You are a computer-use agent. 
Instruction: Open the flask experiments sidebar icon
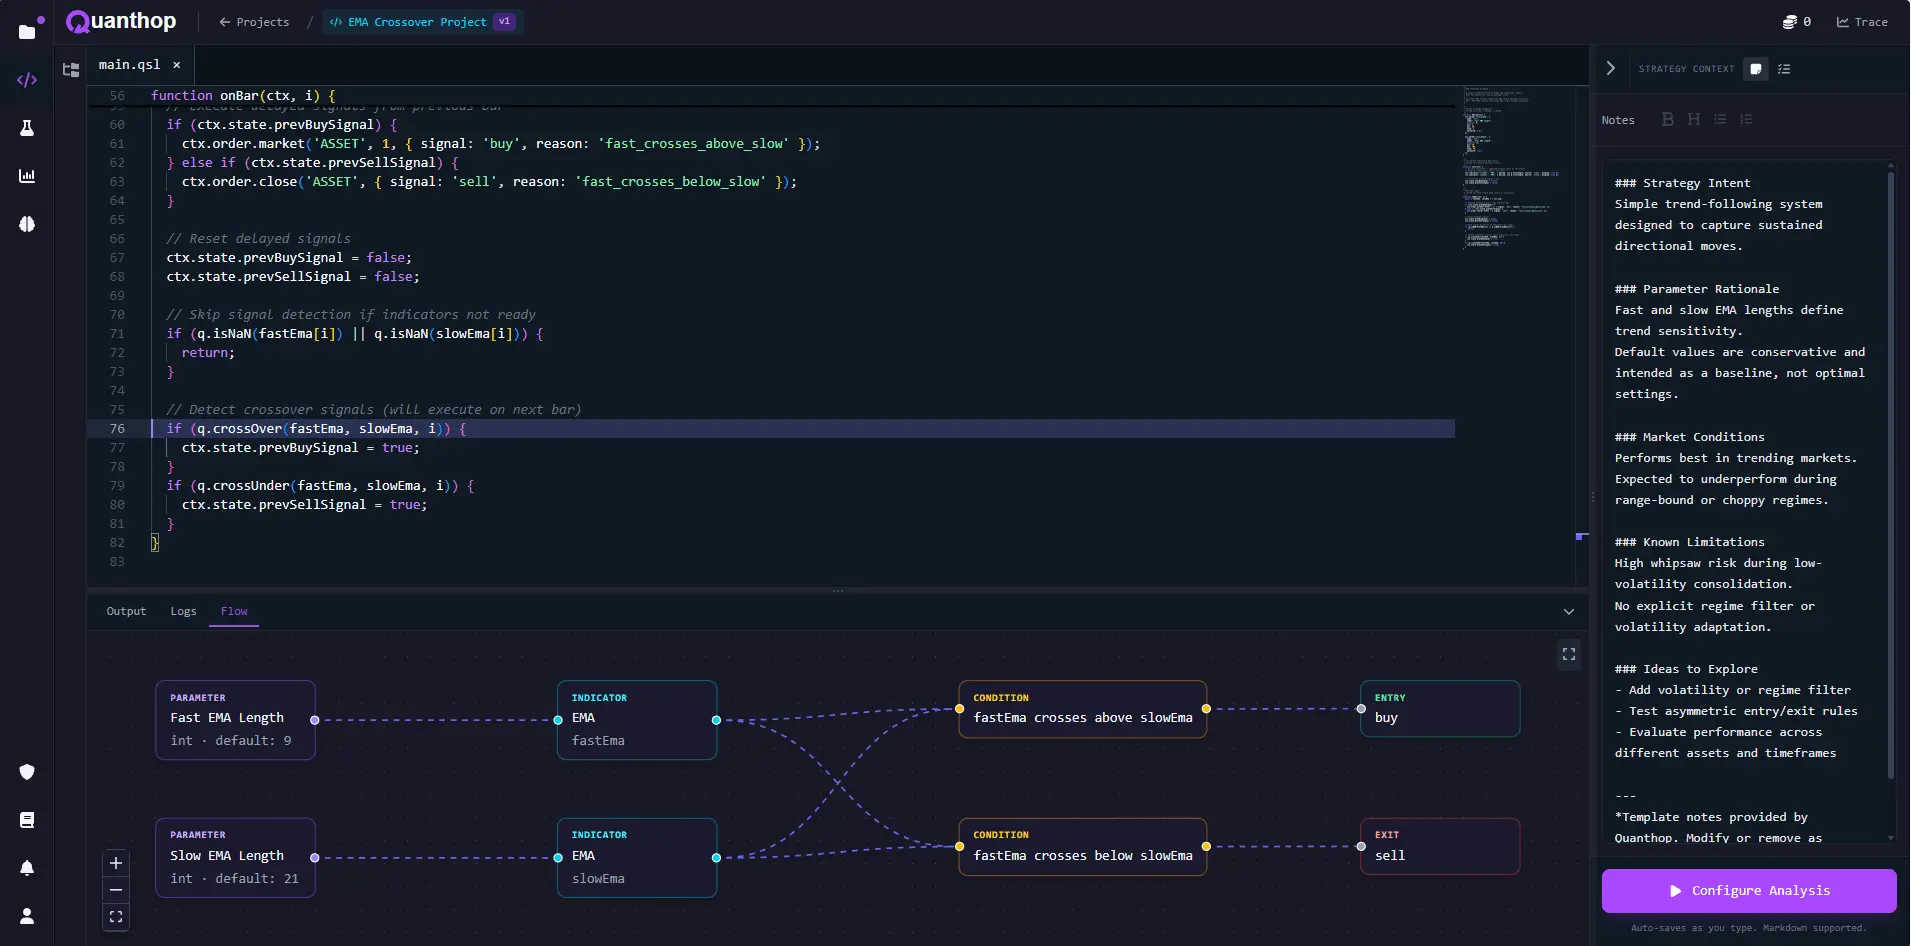pyautogui.click(x=27, y=128)
